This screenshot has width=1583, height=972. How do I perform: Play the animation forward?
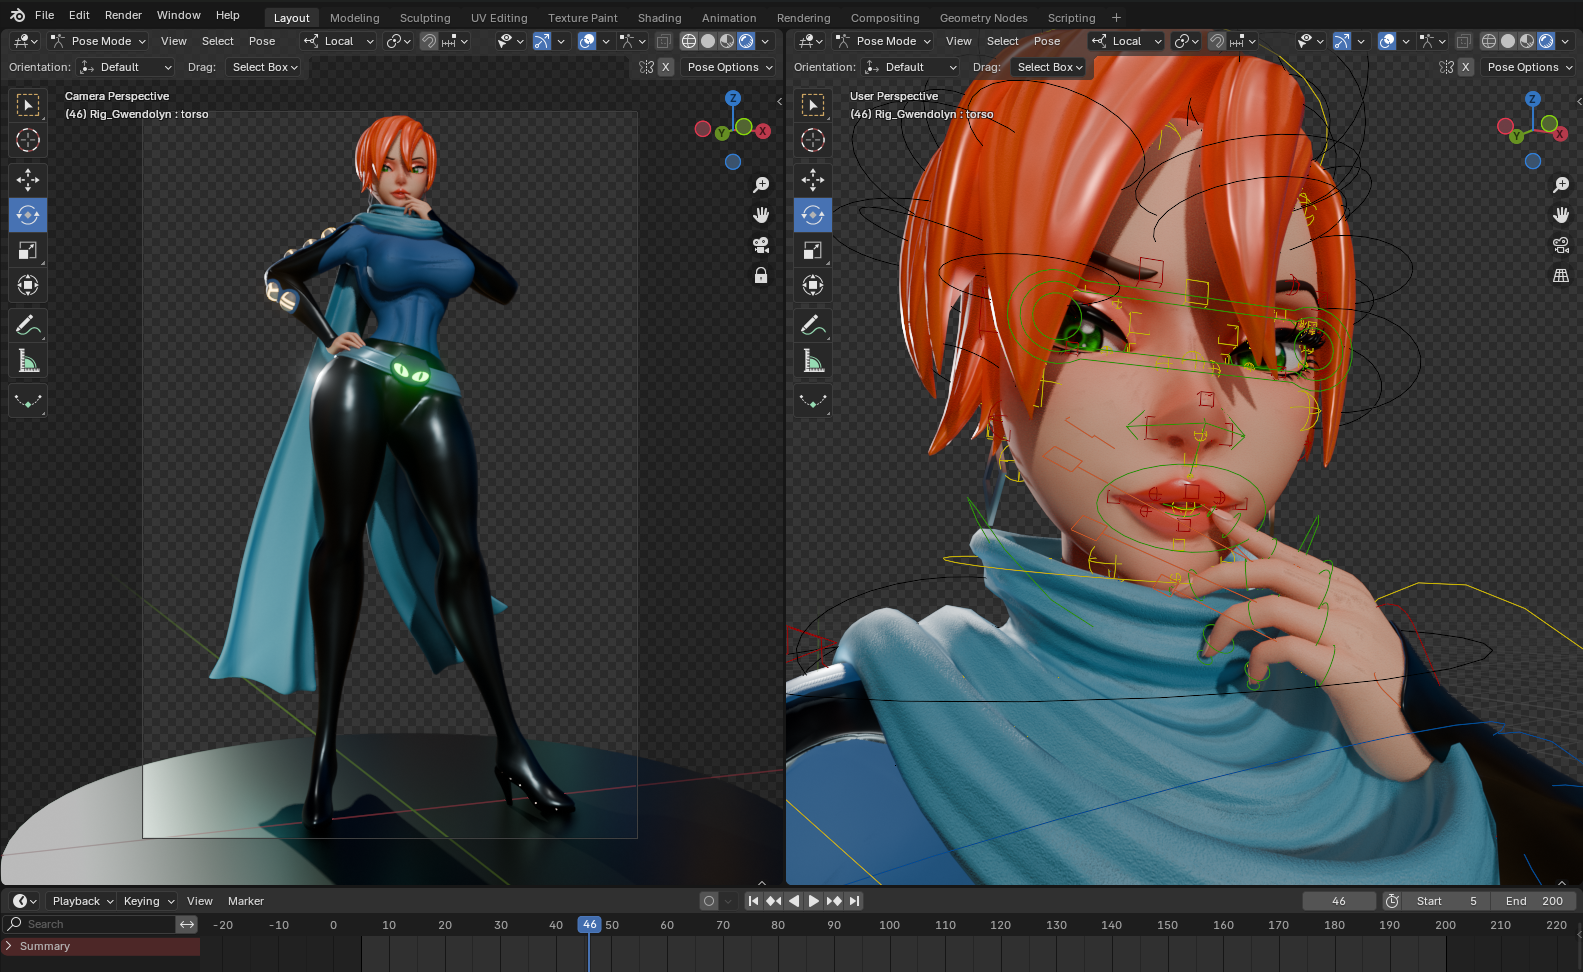click(814, 901)
